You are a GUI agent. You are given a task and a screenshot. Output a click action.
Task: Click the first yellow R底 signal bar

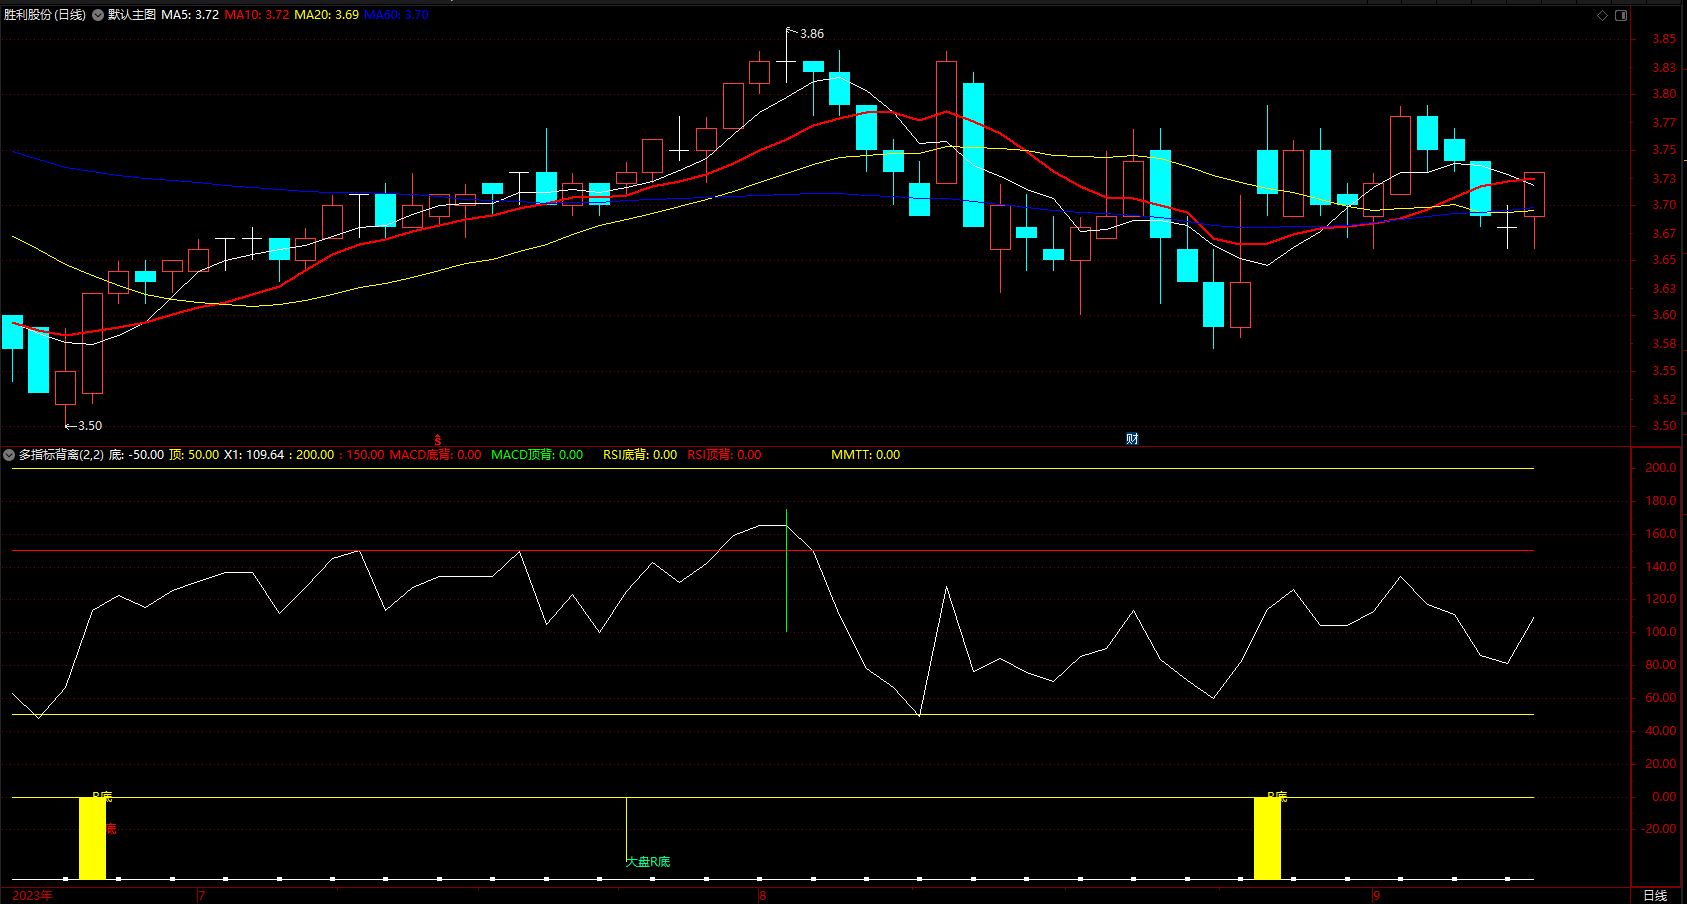(92, 838)
